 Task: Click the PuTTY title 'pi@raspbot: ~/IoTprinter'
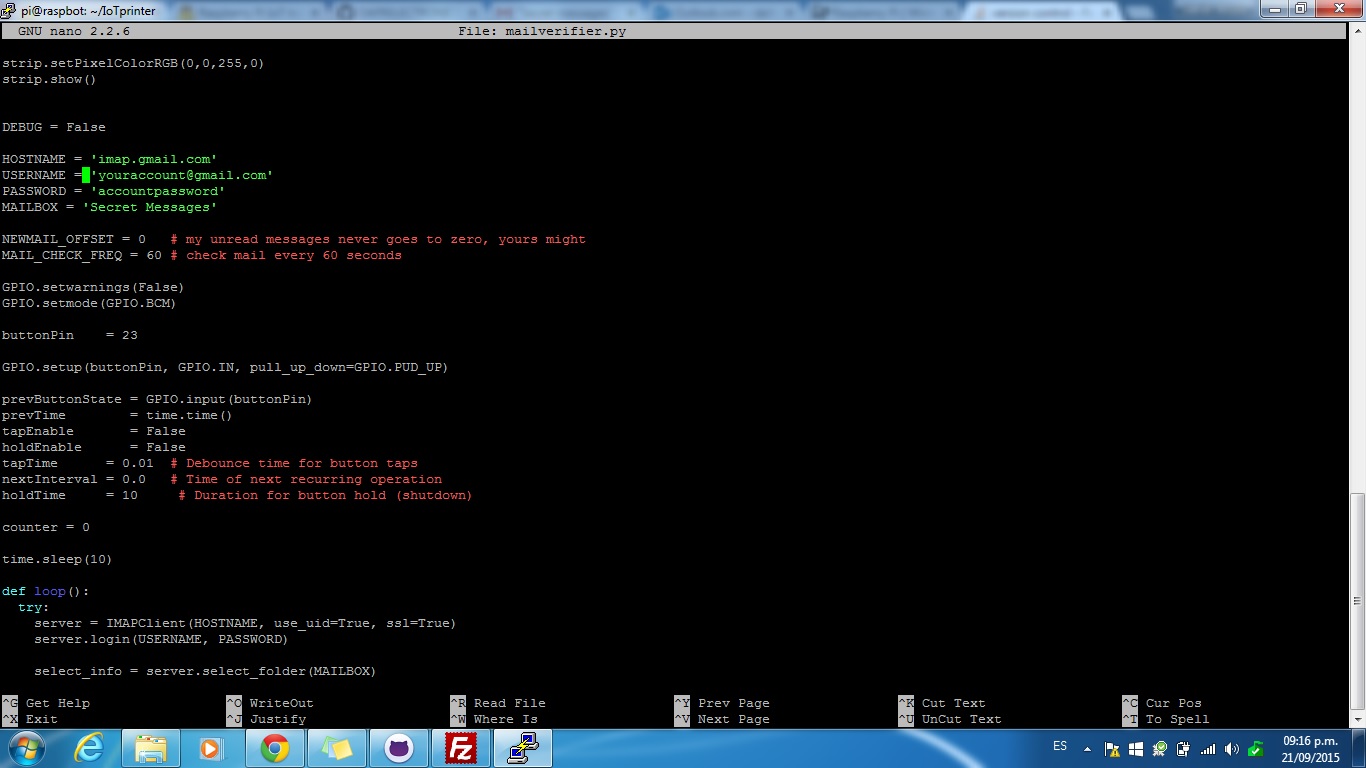(x=88, y=10)
